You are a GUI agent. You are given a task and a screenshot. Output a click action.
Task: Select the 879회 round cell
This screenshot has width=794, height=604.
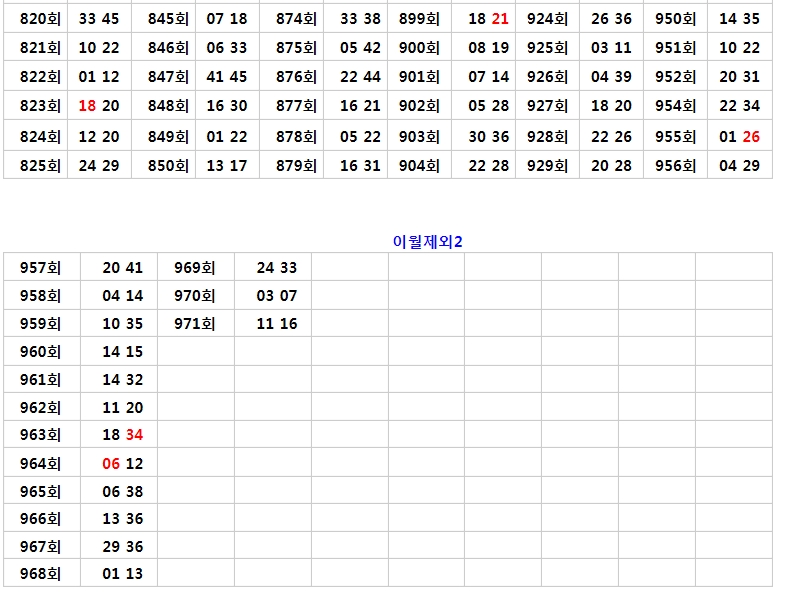pos(296,166)
